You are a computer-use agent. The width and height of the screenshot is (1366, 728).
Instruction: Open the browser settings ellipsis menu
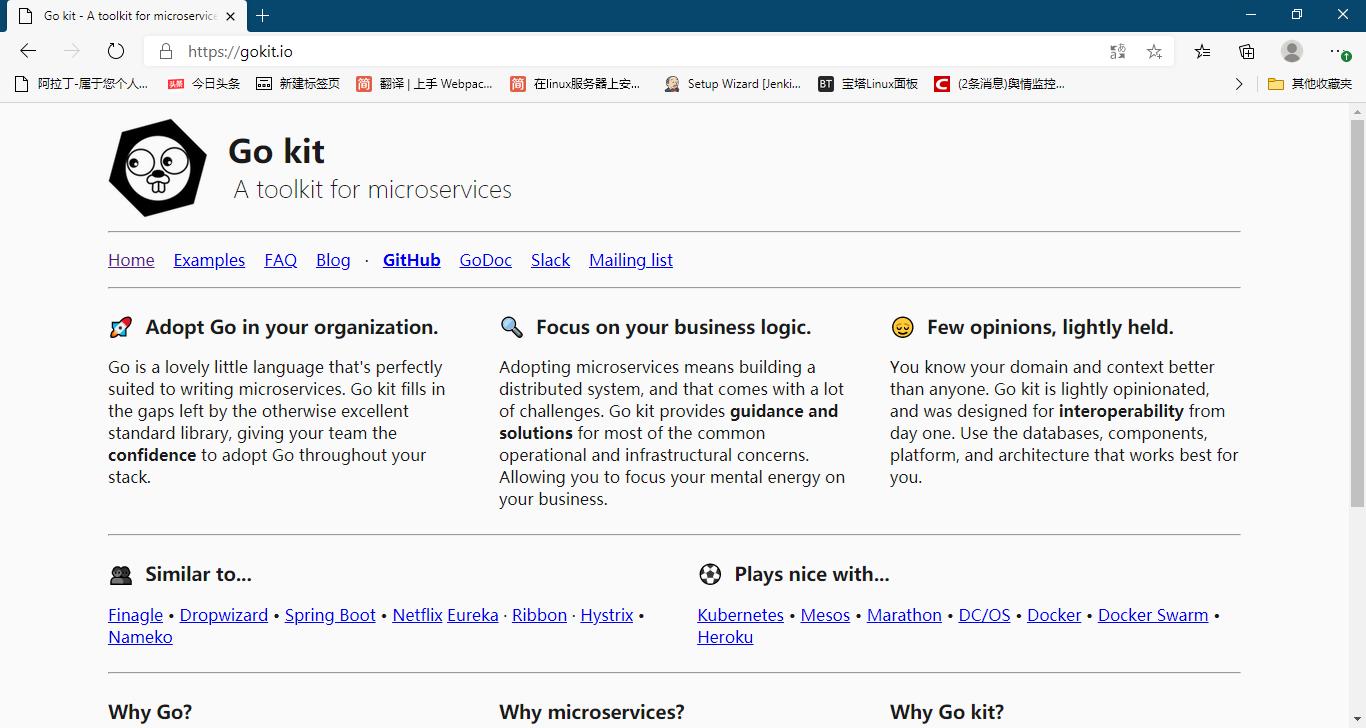1338,51
